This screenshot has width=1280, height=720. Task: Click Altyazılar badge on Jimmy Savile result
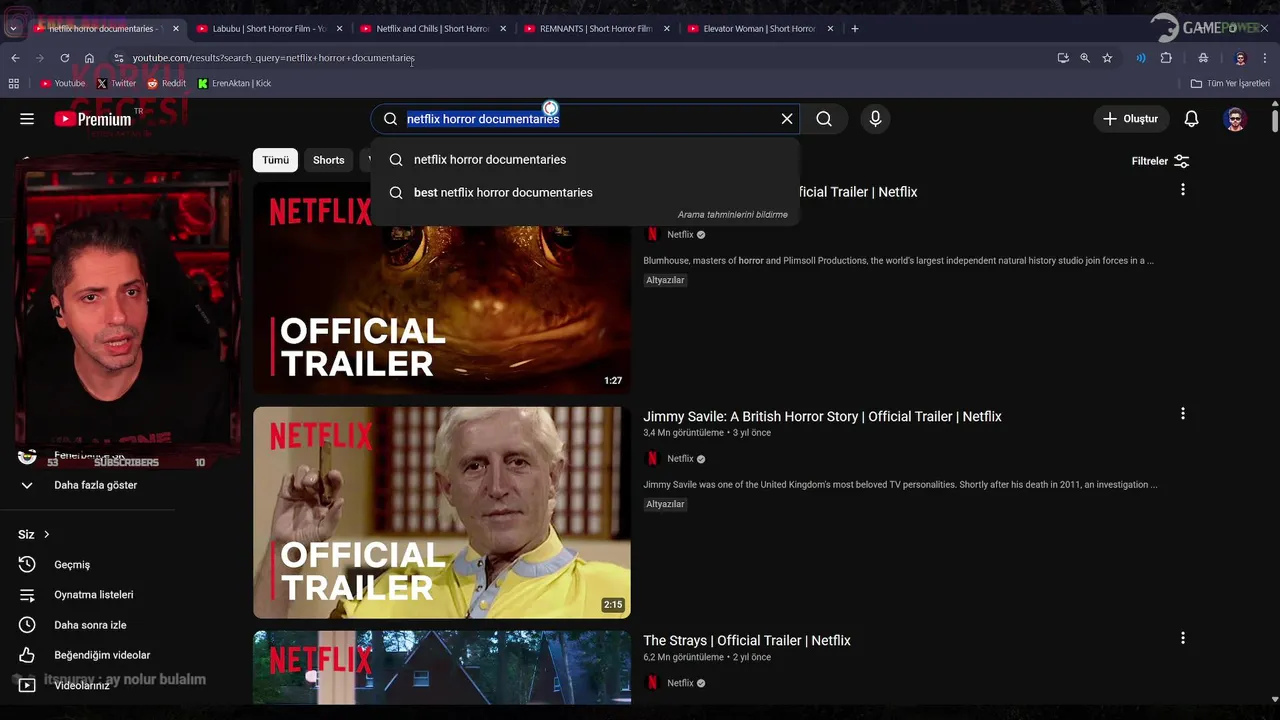665,504
